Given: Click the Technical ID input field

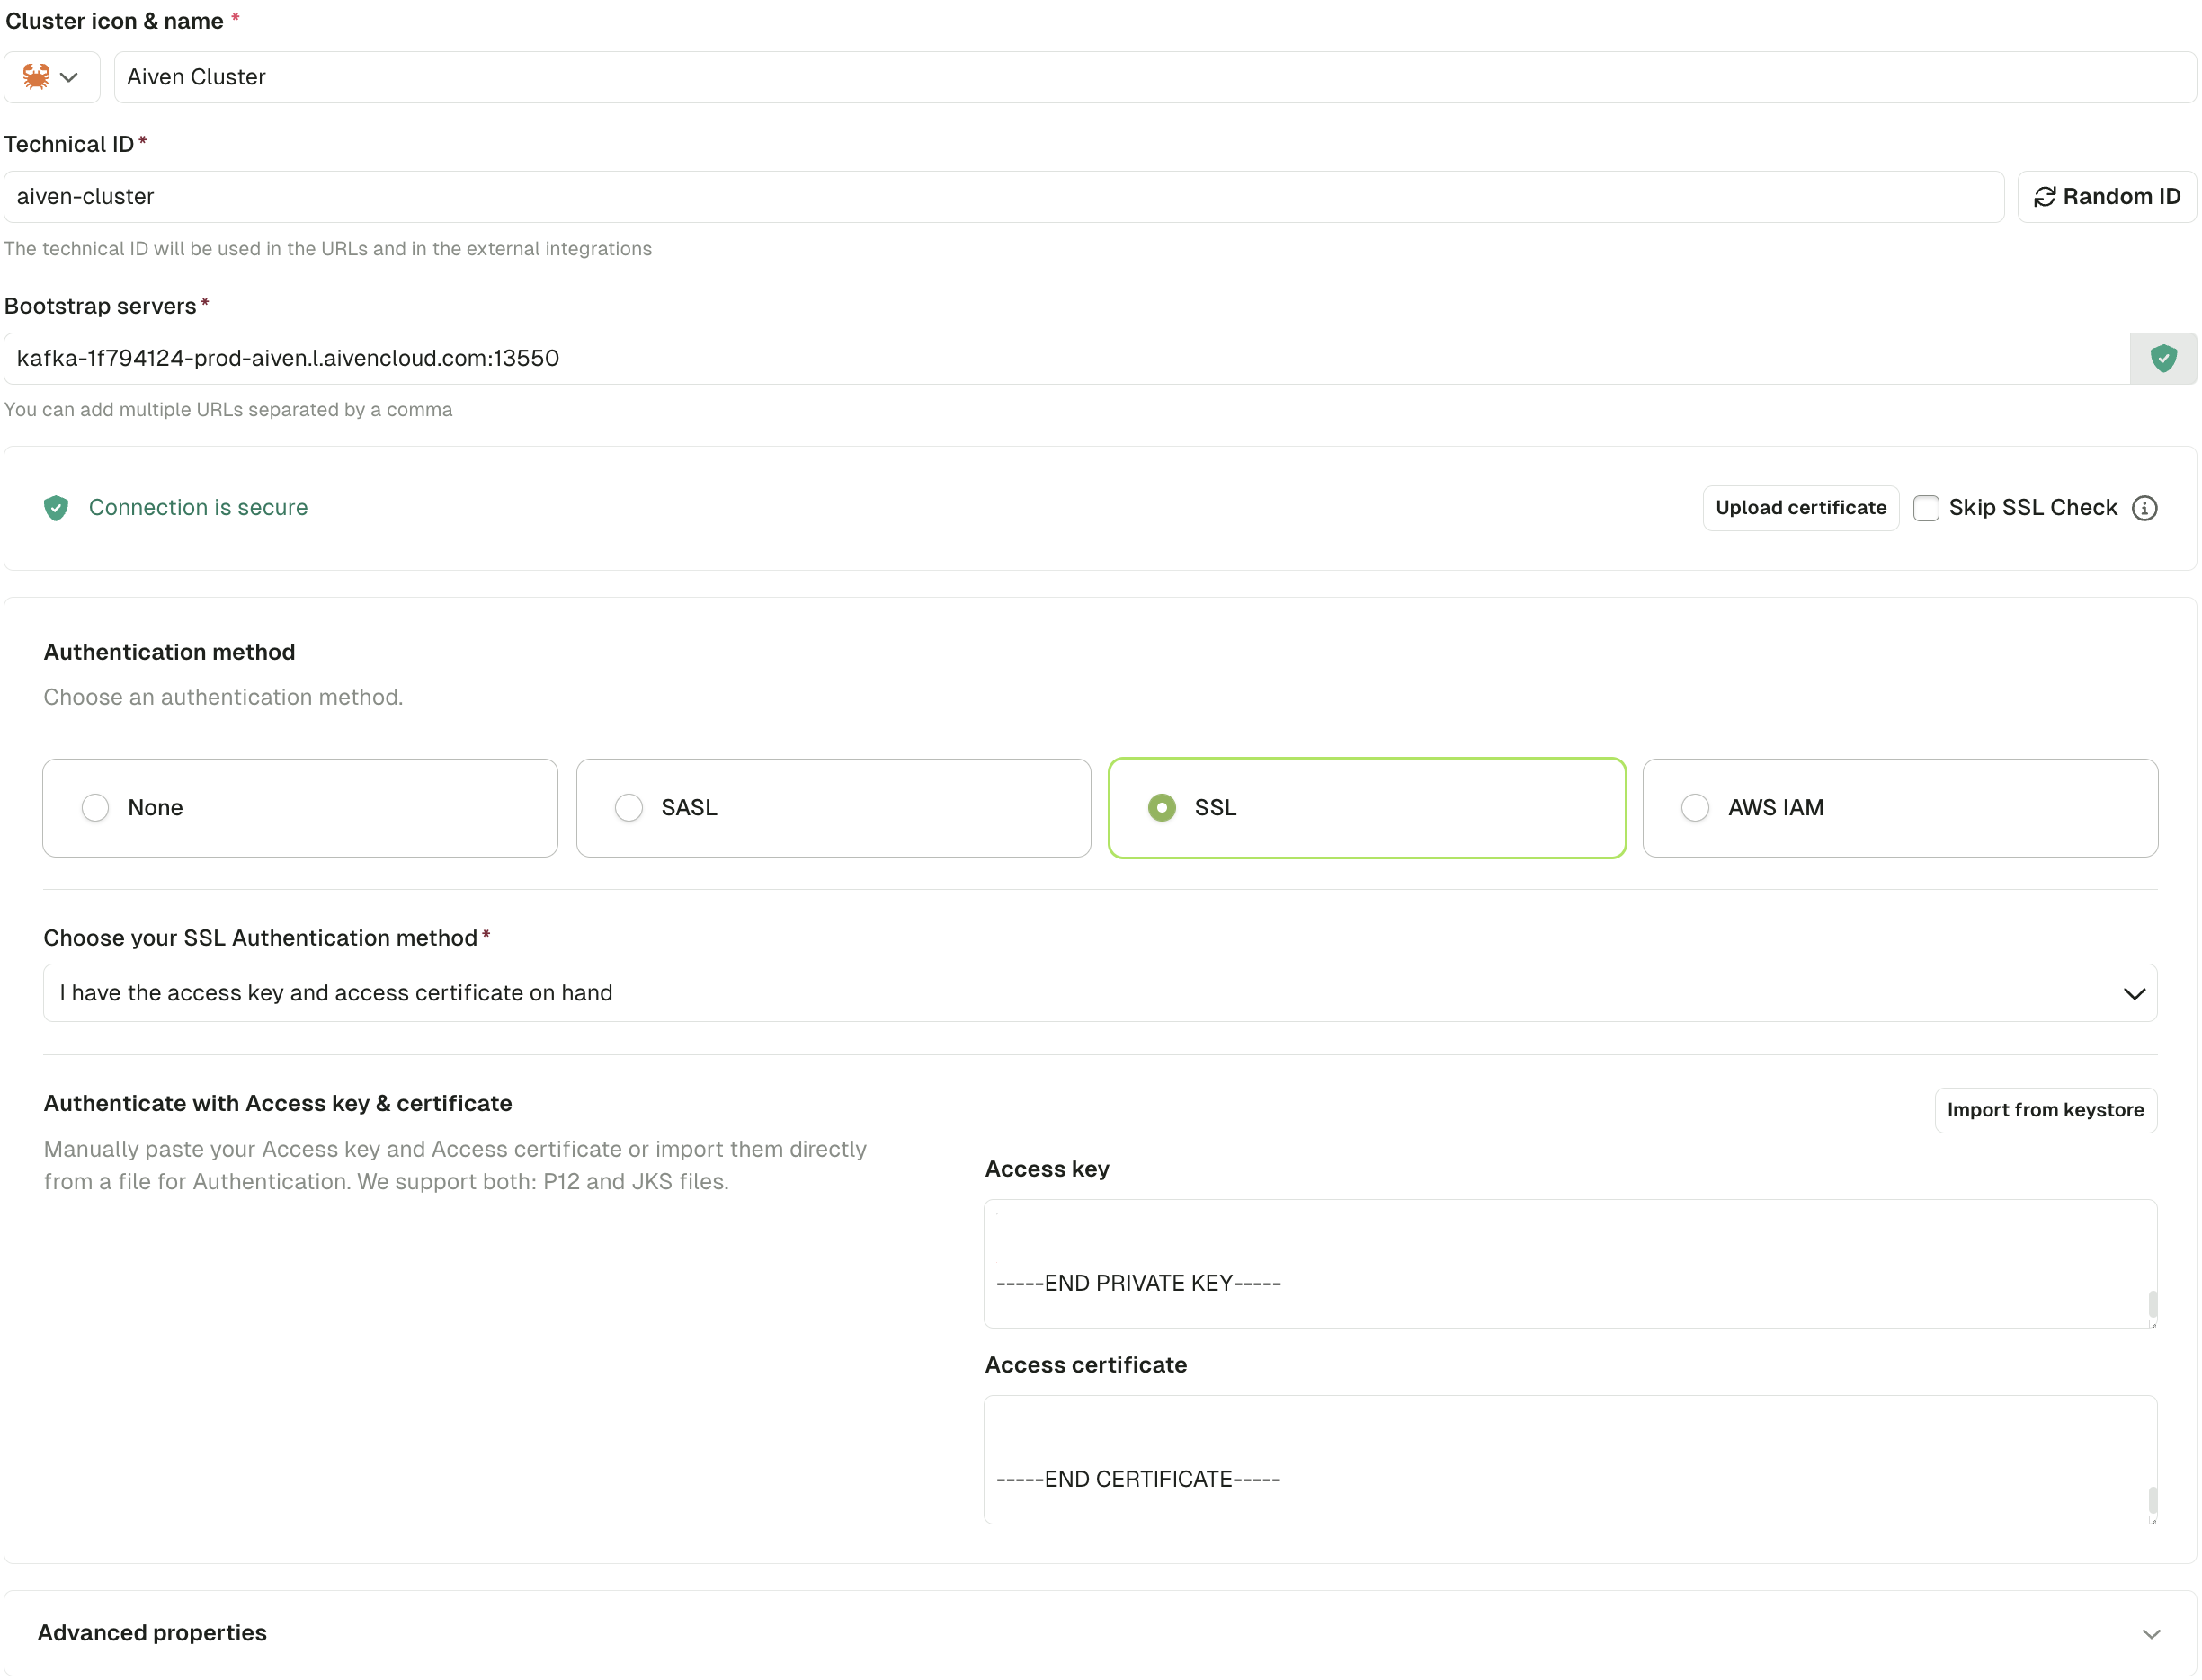Looking at the screenshot, I should (x=1003, y=197).
